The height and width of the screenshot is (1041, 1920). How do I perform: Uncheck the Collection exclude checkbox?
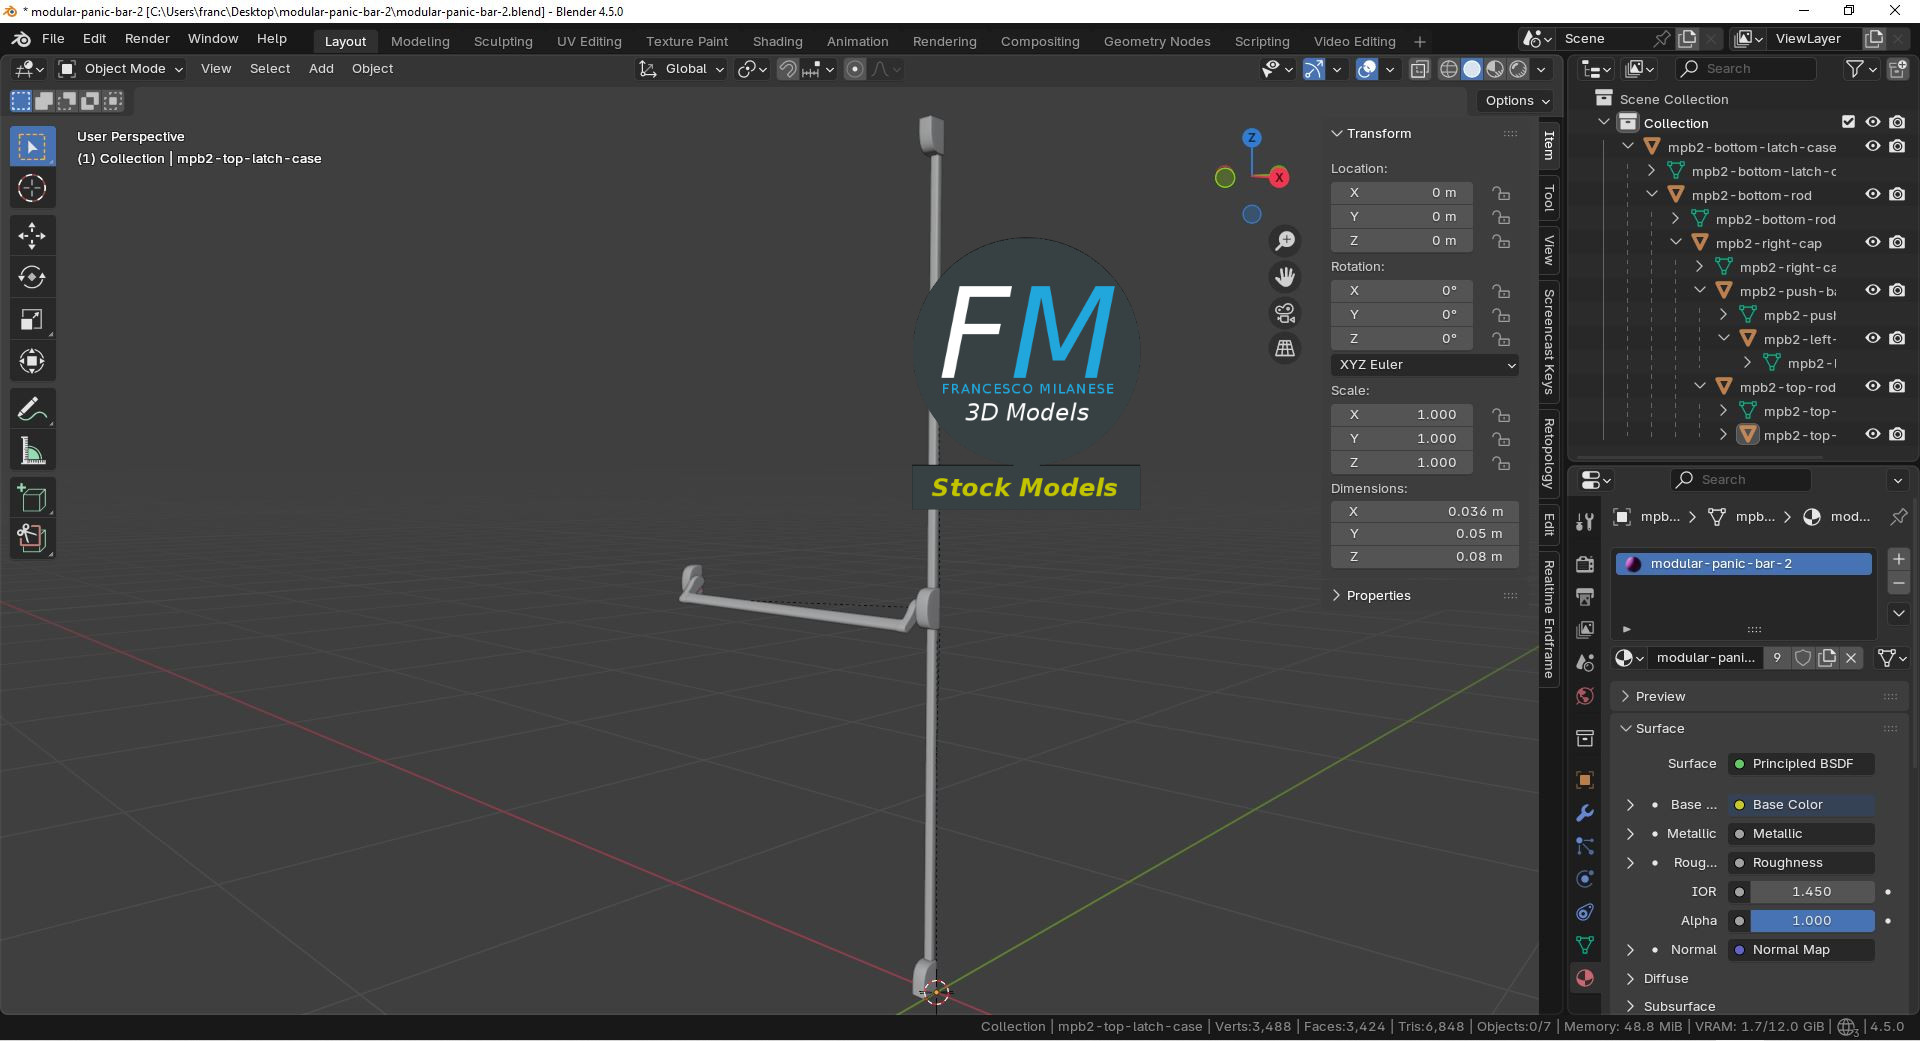coord(1848,122)
